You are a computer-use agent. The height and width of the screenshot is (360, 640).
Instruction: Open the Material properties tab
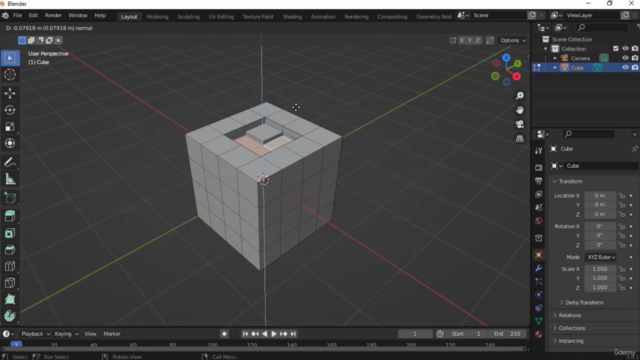pyautogui.click(x=539, y=334)
